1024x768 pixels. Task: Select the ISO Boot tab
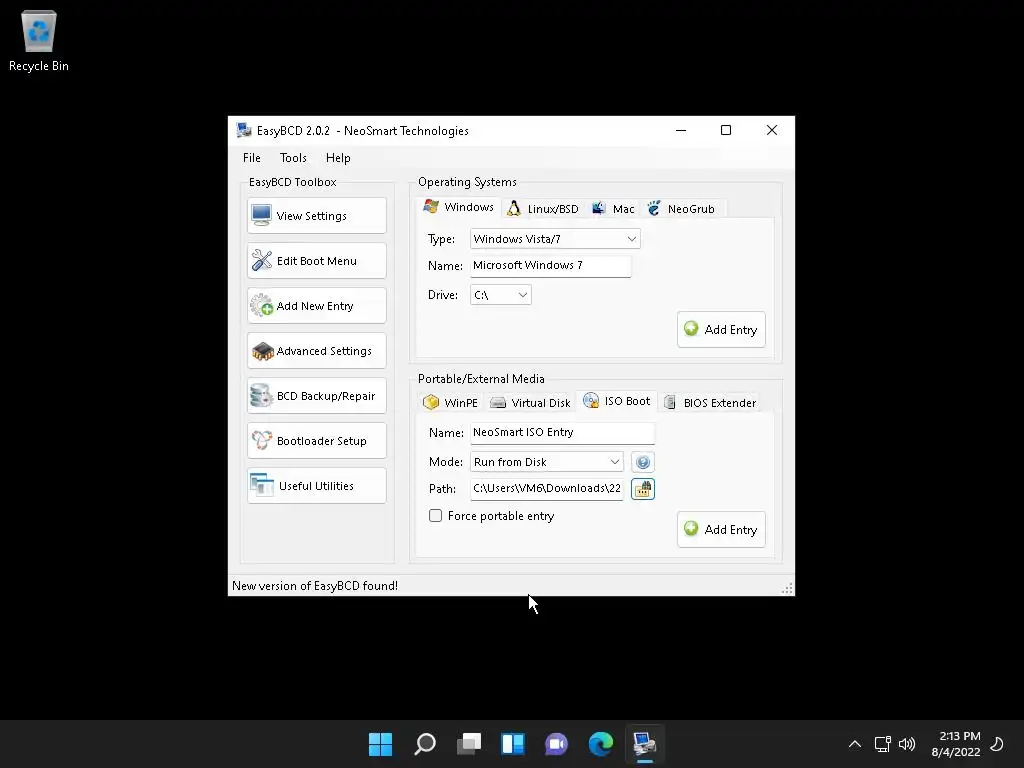pyautogui.click(x=616, y=401)
